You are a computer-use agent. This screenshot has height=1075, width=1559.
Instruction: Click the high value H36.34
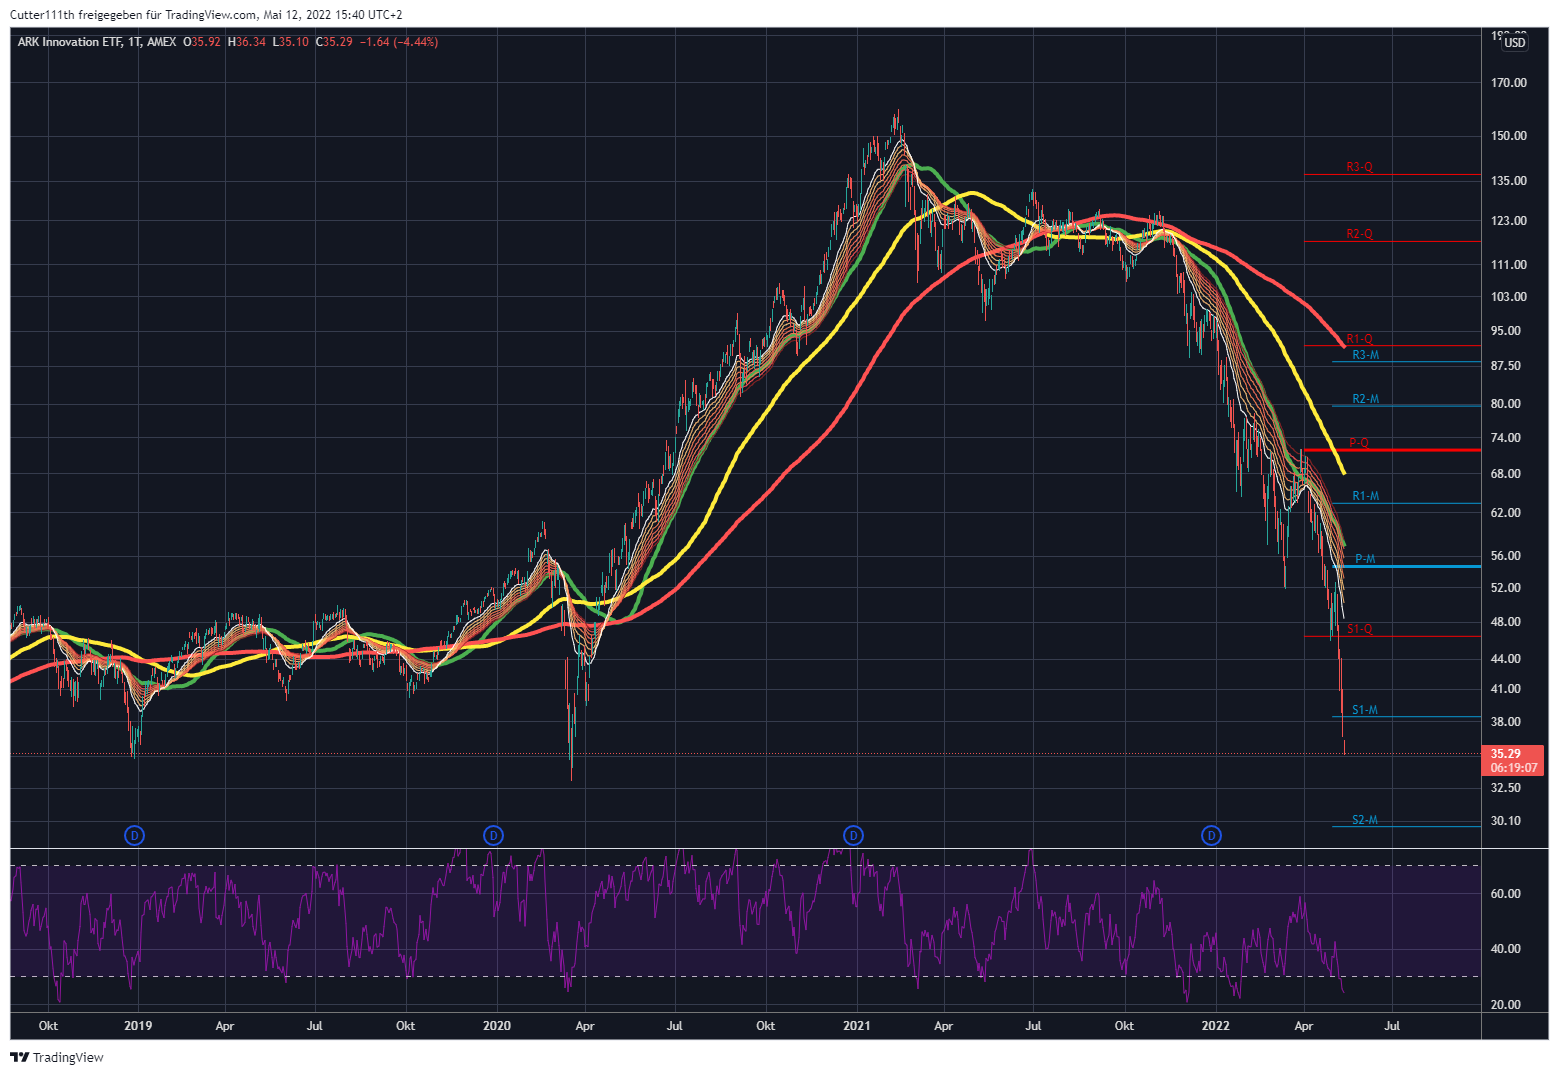pos(247,42)
